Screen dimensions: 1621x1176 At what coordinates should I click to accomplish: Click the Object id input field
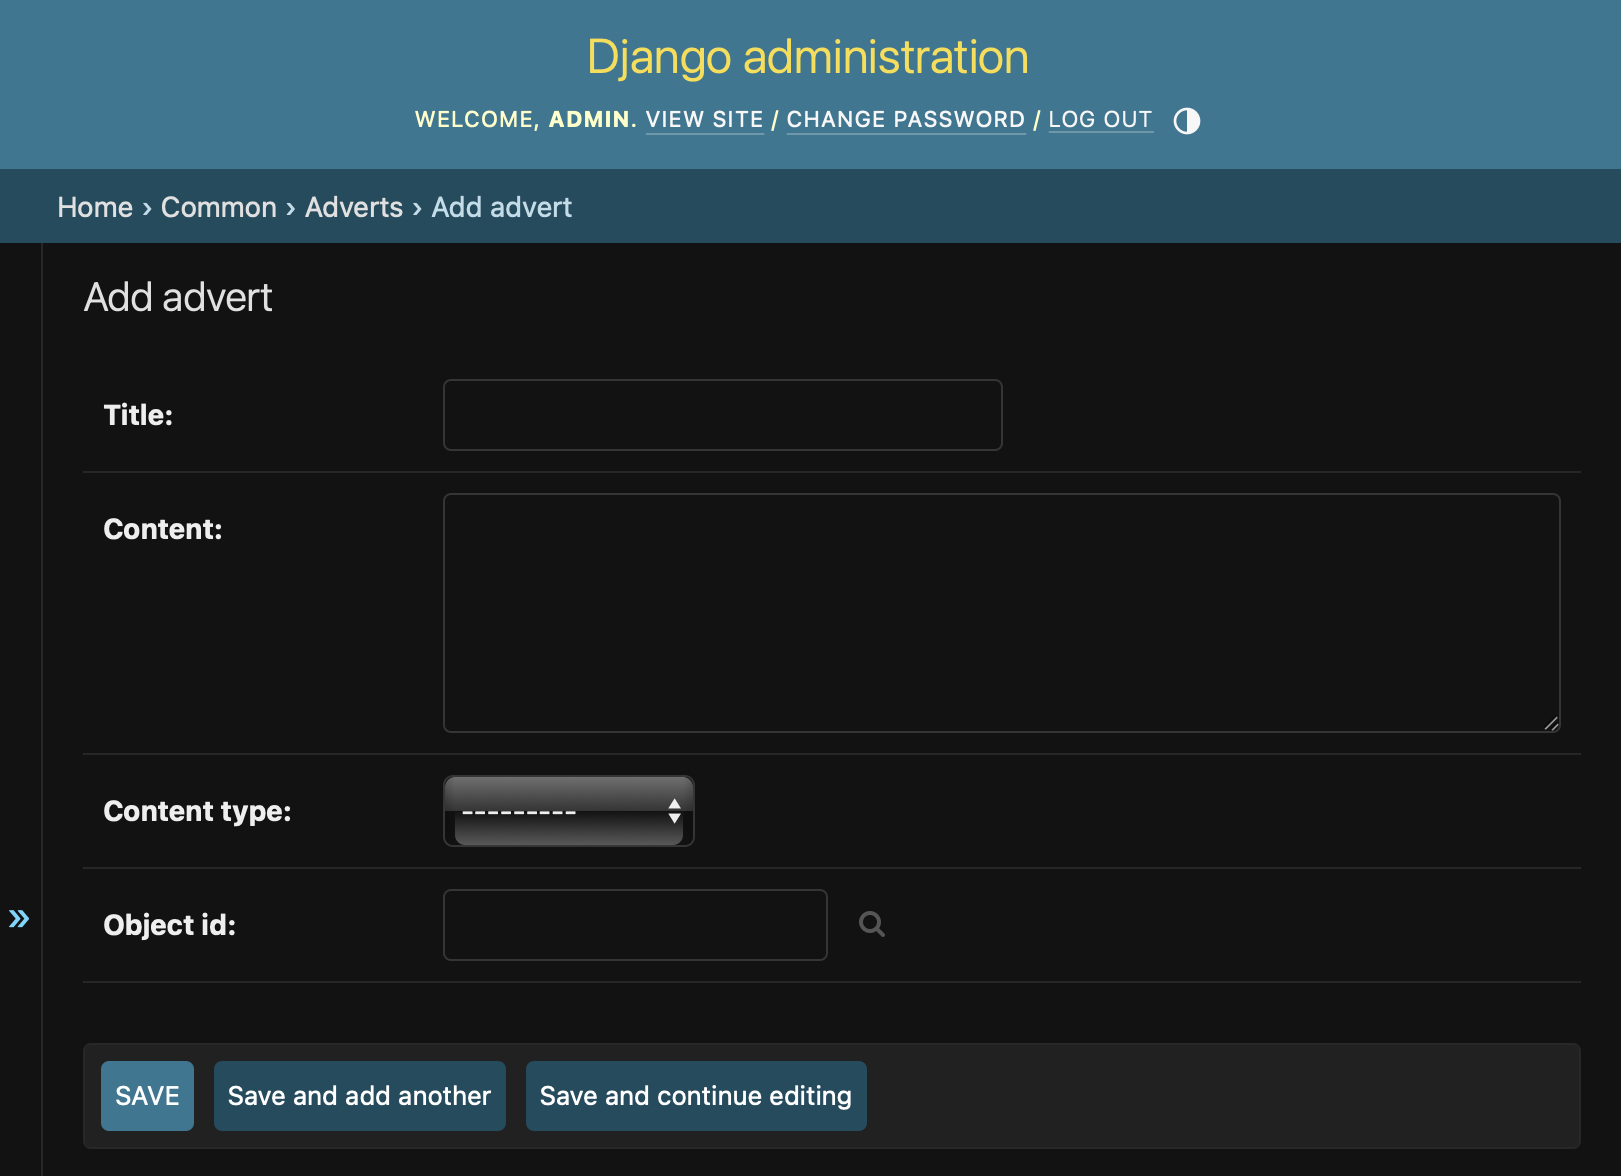635,925
